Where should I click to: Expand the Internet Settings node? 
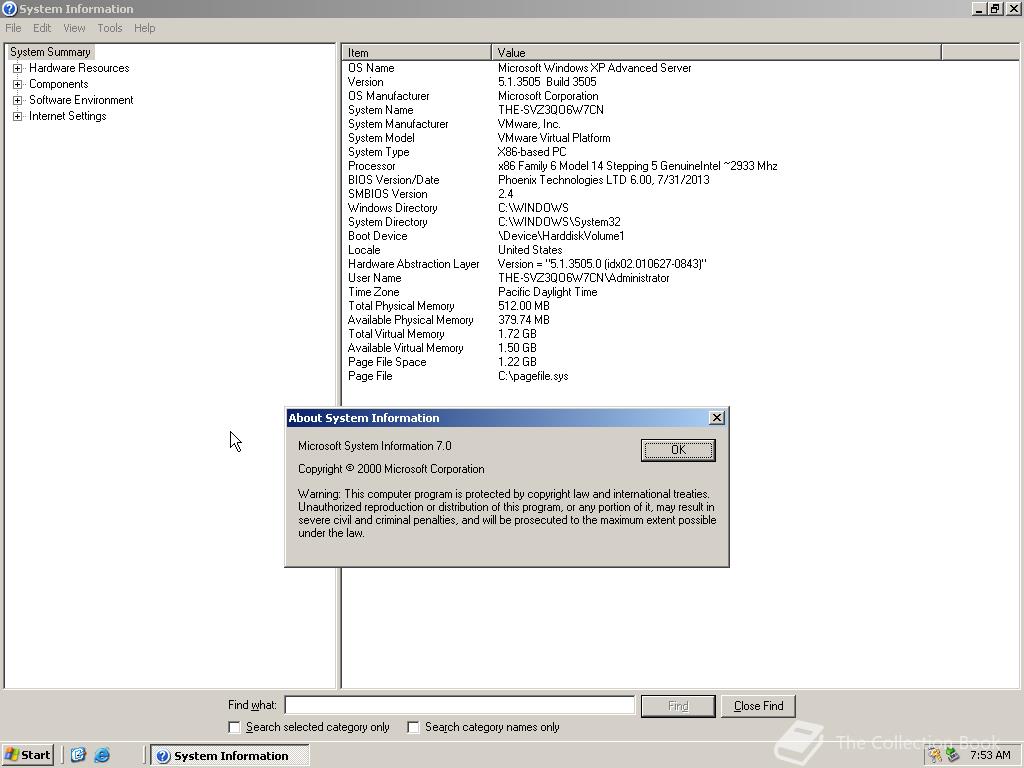18,116
